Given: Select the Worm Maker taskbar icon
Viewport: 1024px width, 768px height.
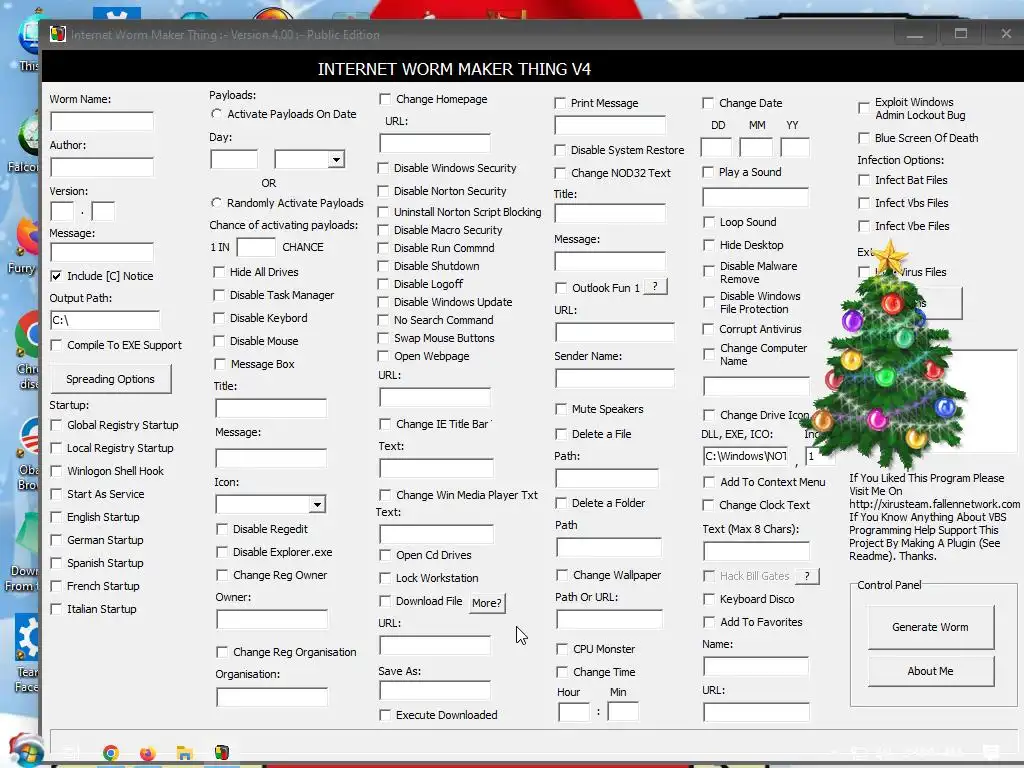Looking at the screenshot, I should pos(222,753).
